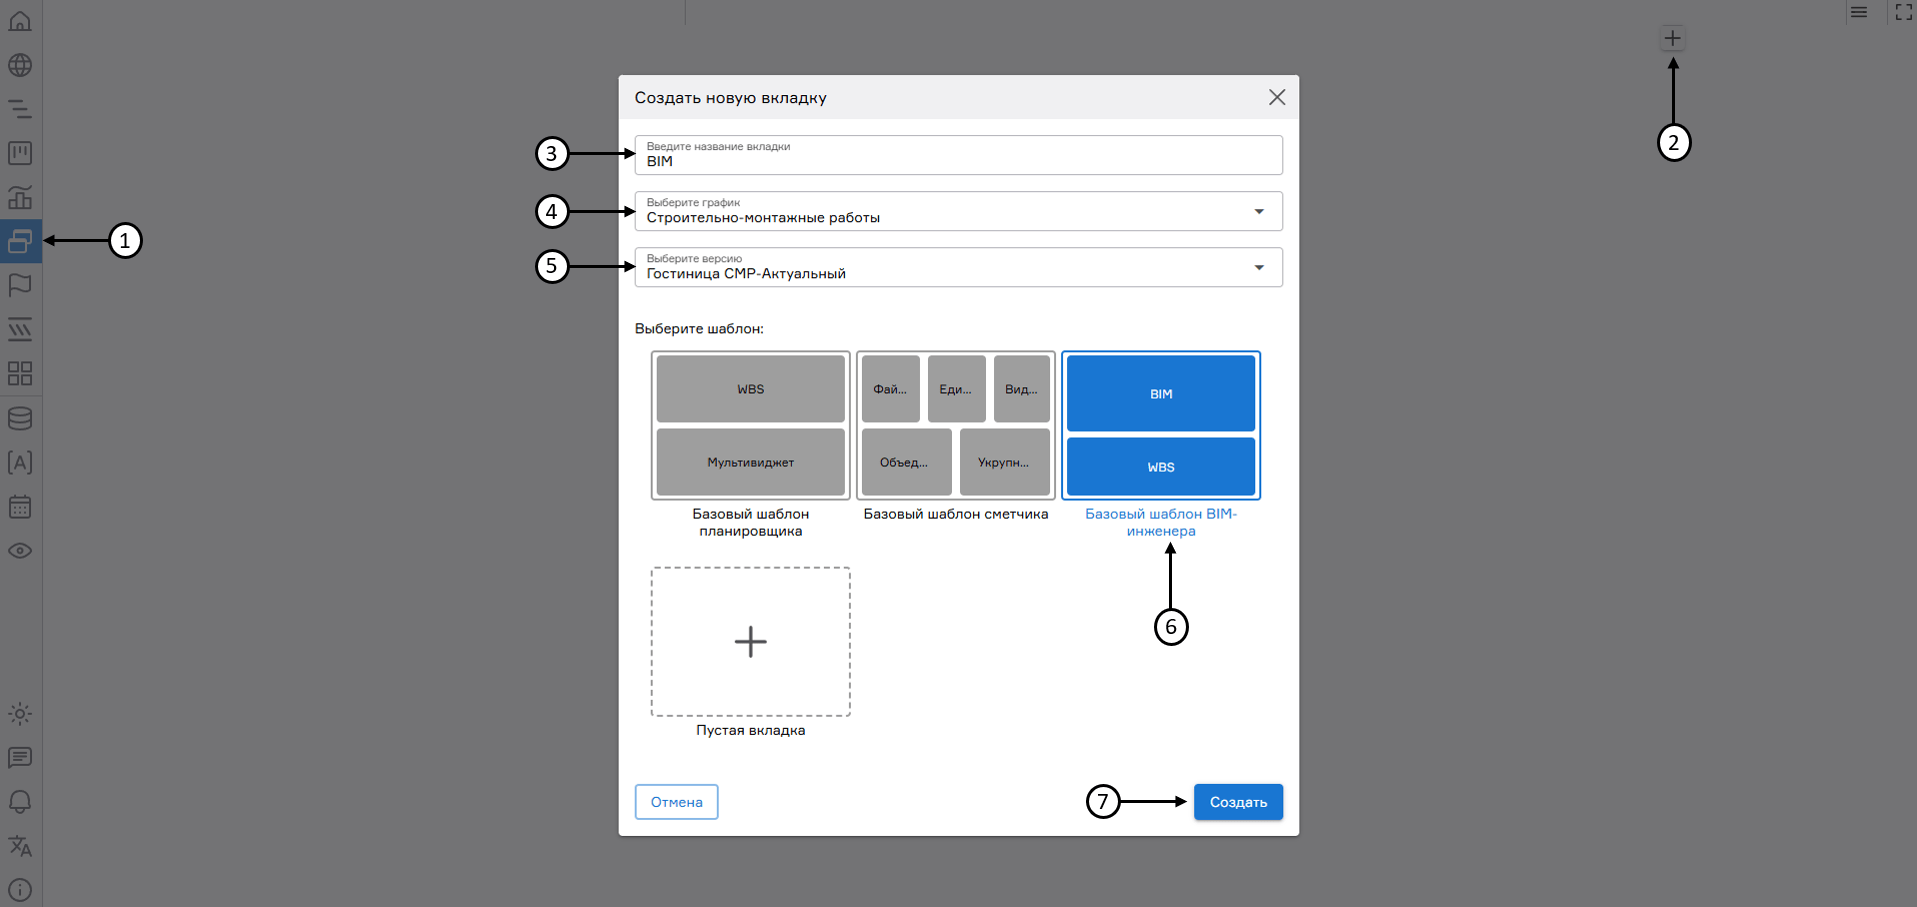This screenshot has height=907, width=1917.
Task: Toggle the eye visibility icon in the sidebar
Action: pos(20,551)
